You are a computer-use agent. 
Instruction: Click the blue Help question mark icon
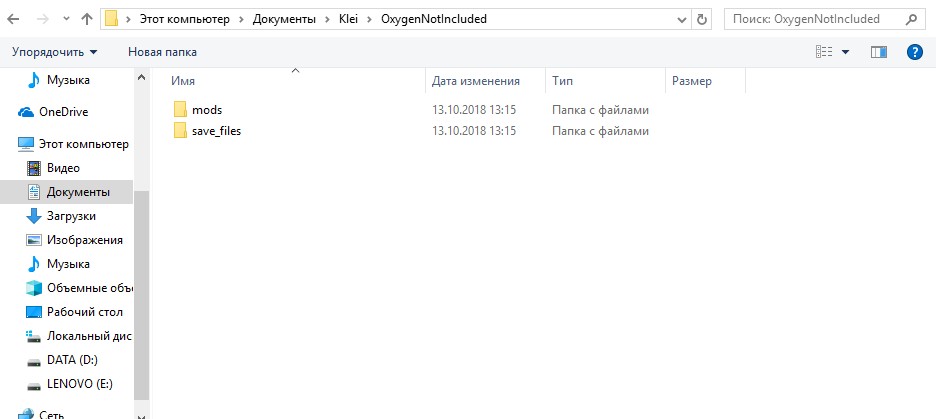tap(913, 51)
